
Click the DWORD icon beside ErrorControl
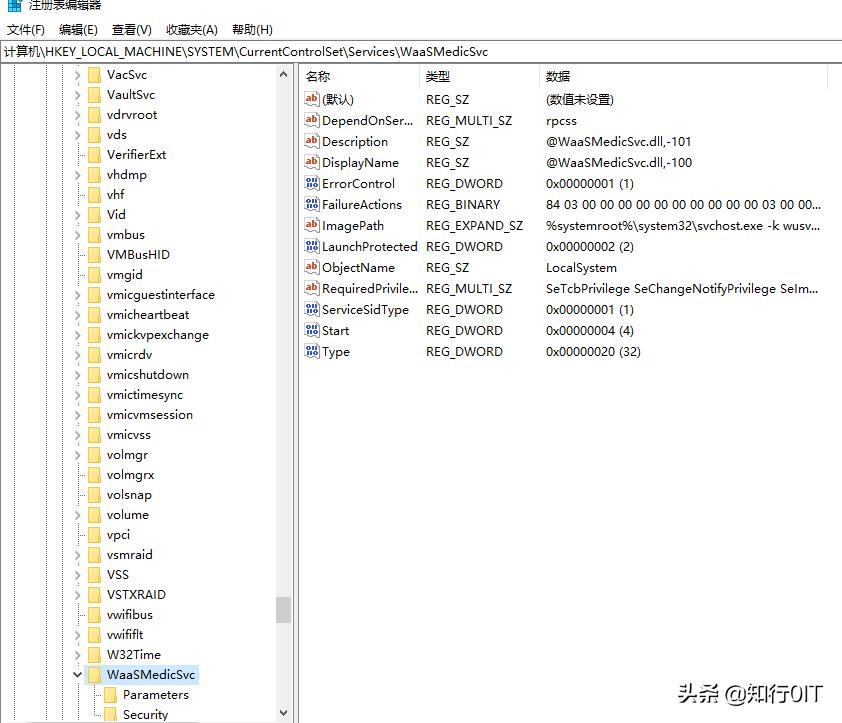pyautogui.click(x=311, y=183)
